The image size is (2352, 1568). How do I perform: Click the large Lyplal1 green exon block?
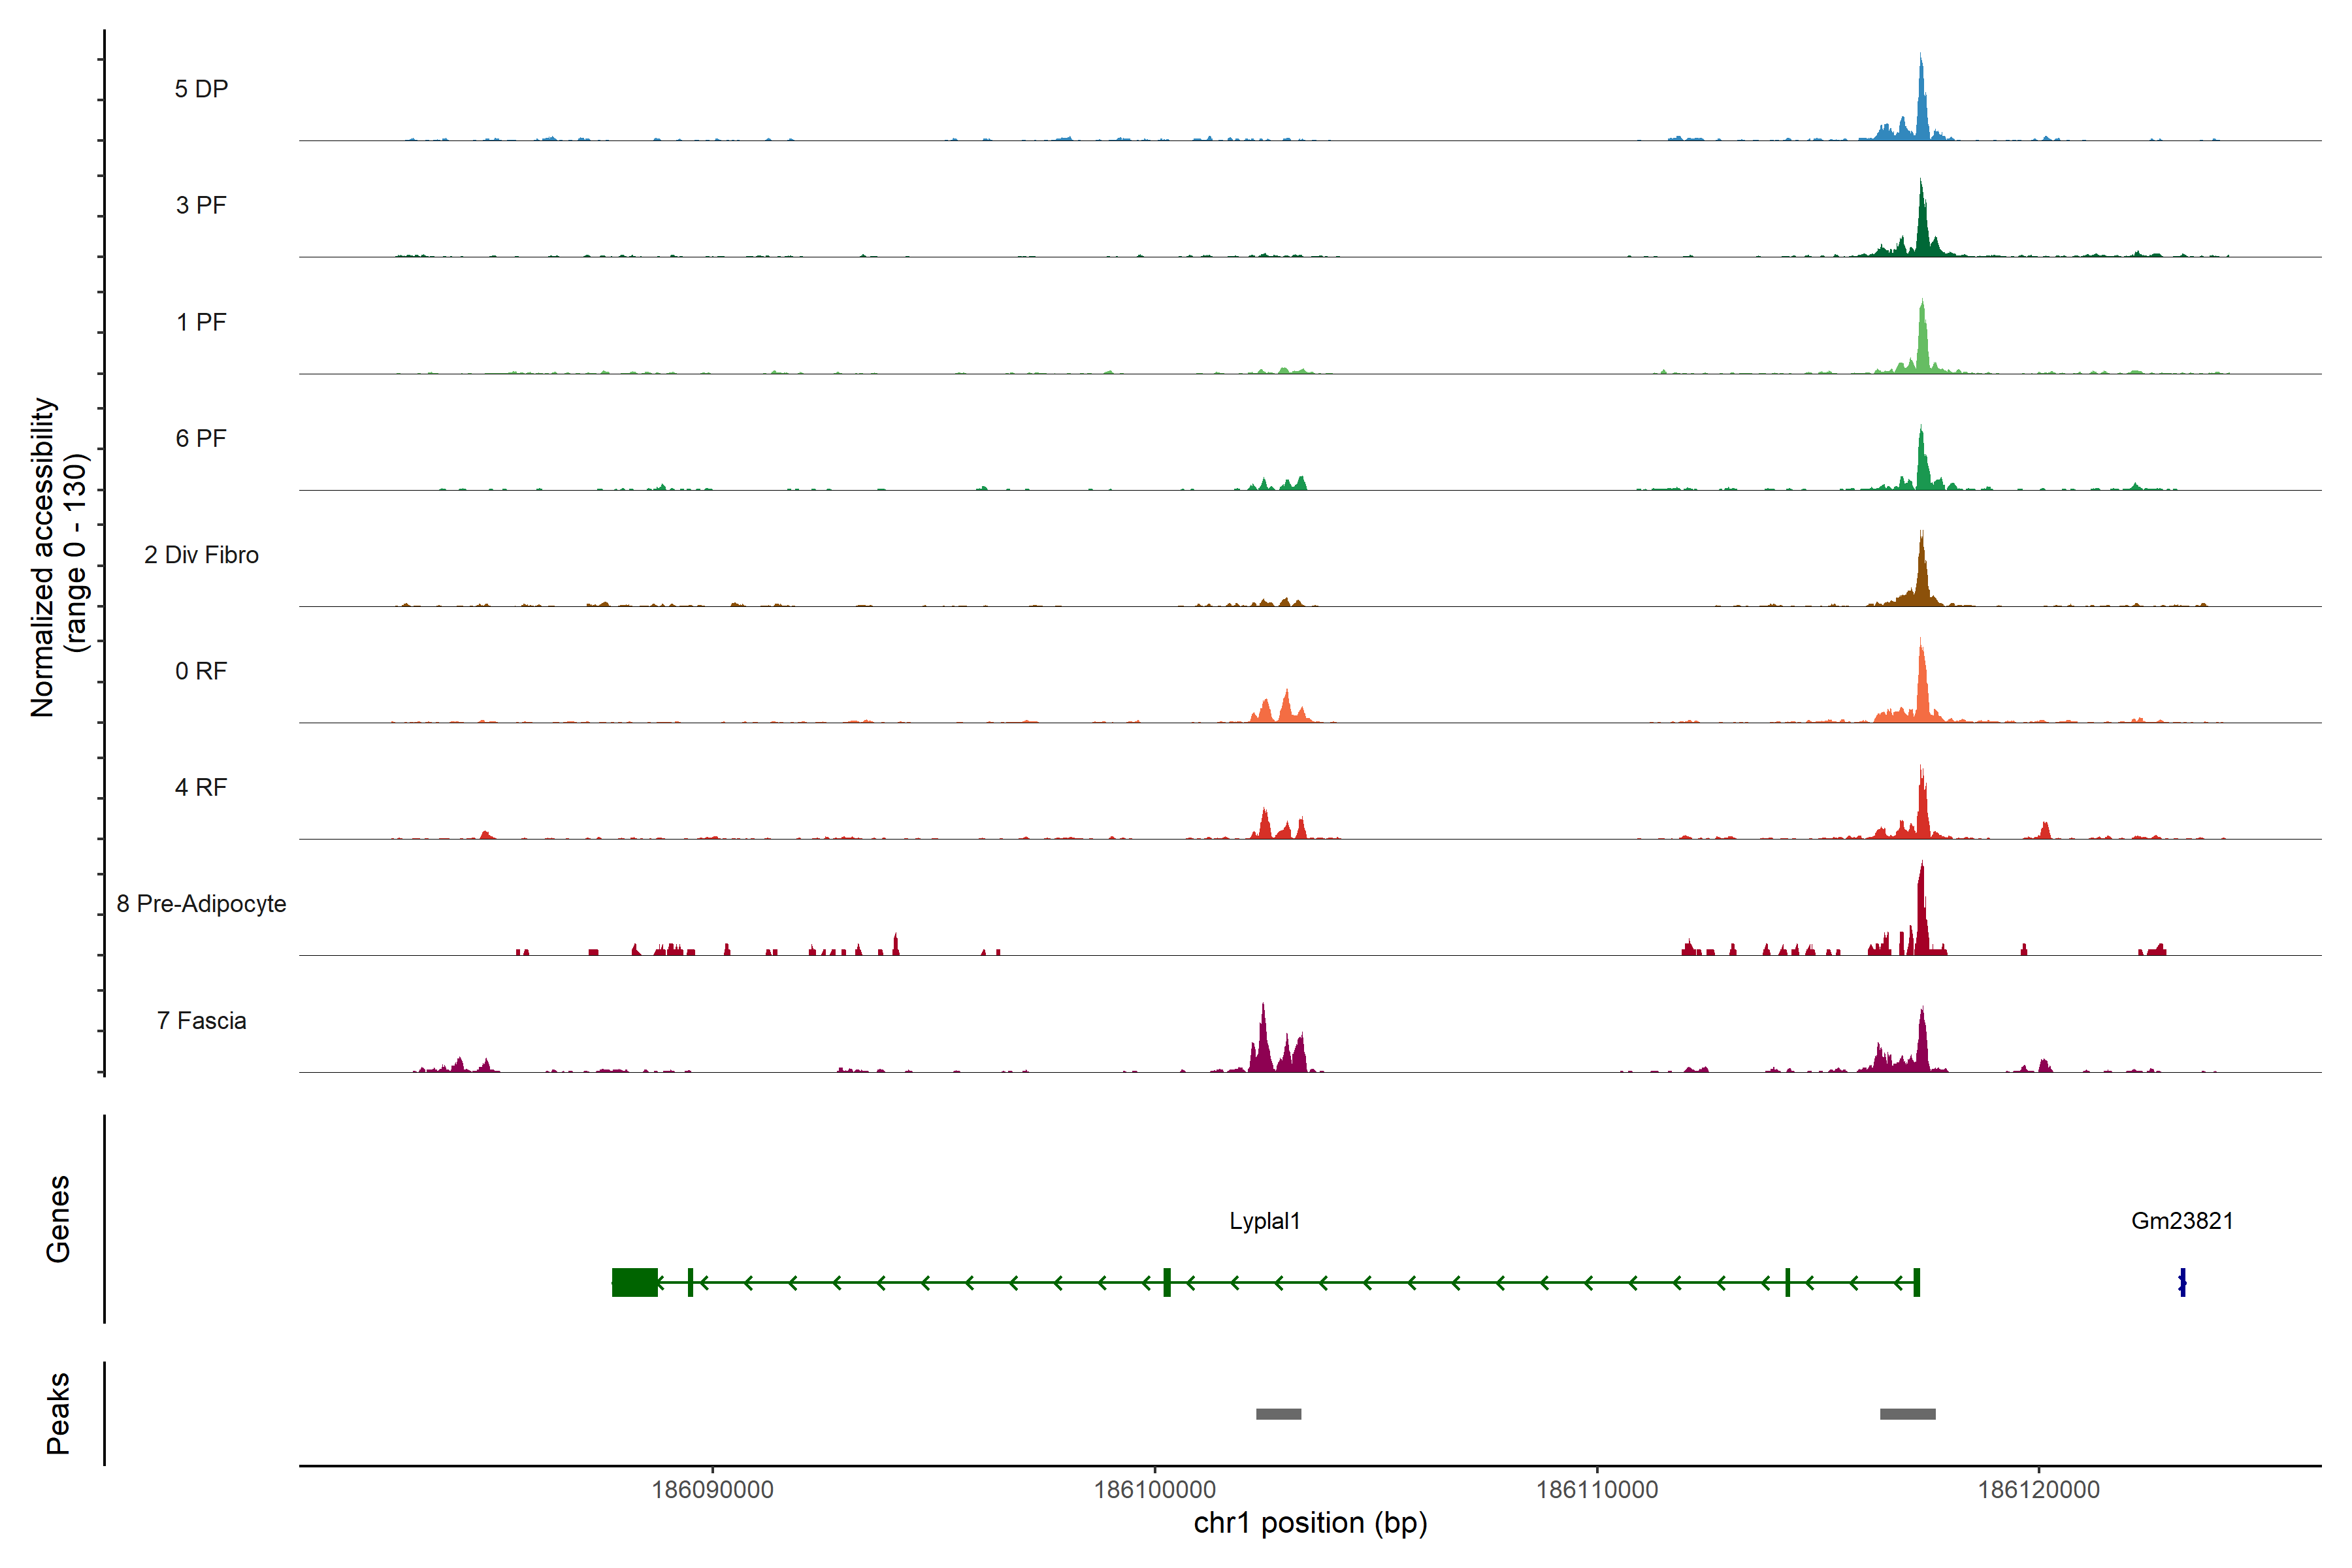[635, 1282]
